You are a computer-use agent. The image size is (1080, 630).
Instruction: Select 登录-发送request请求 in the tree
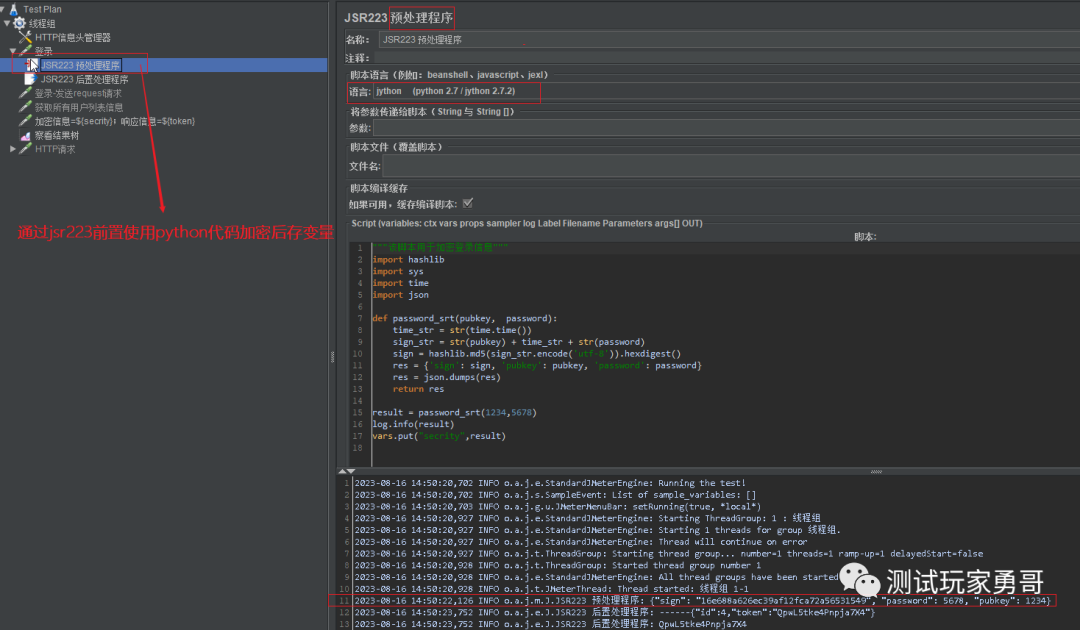tap(78, 93)
